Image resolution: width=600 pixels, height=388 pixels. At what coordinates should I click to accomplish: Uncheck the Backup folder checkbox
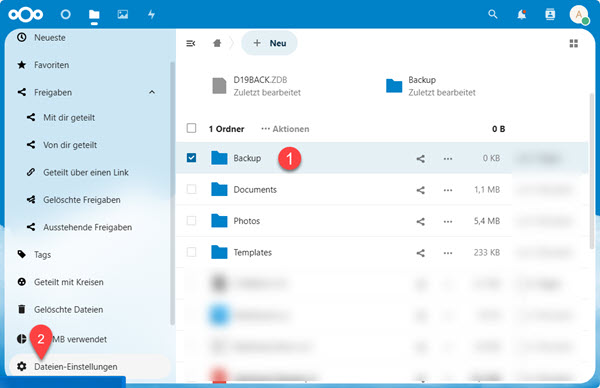coord(191,158)
